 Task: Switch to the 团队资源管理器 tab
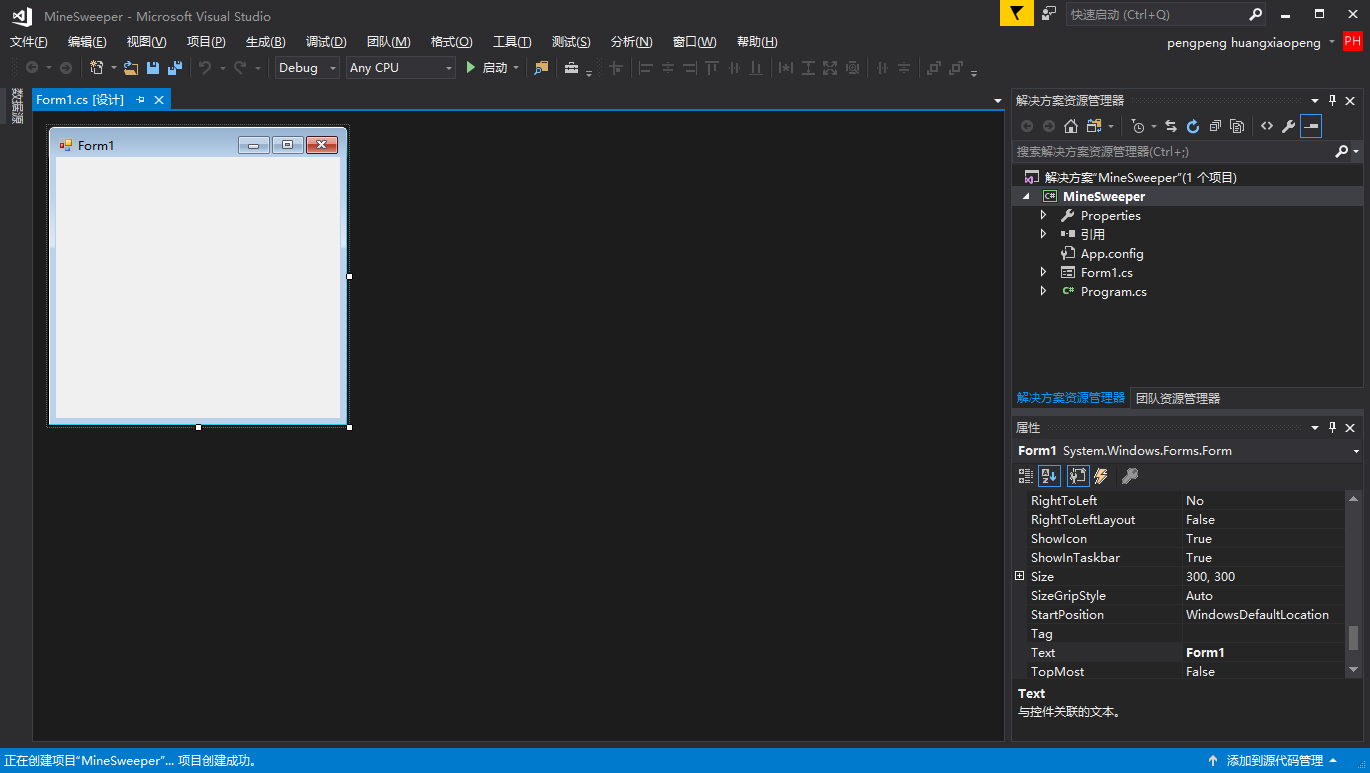(x=1178, y=398)
